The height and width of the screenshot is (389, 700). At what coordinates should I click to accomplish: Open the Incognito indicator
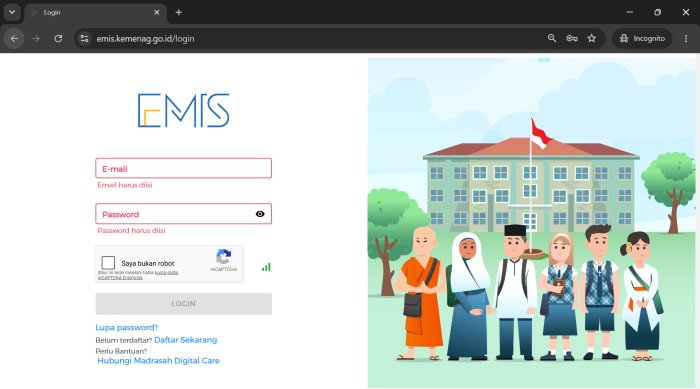point(642,38)
